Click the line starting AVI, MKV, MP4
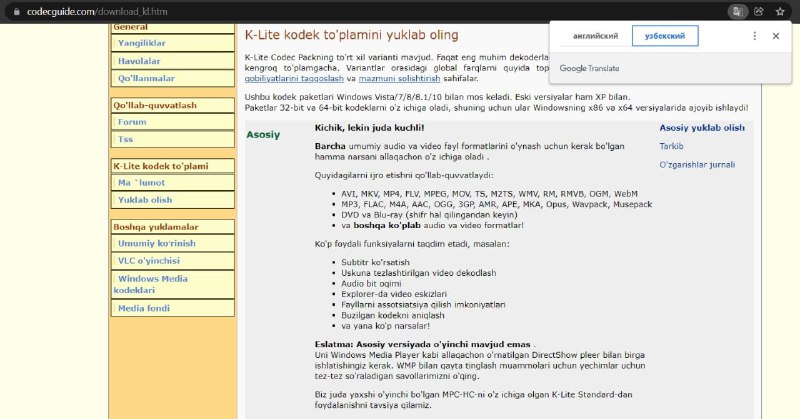Viewport: 800px width, 419px height. pos(489,194)
